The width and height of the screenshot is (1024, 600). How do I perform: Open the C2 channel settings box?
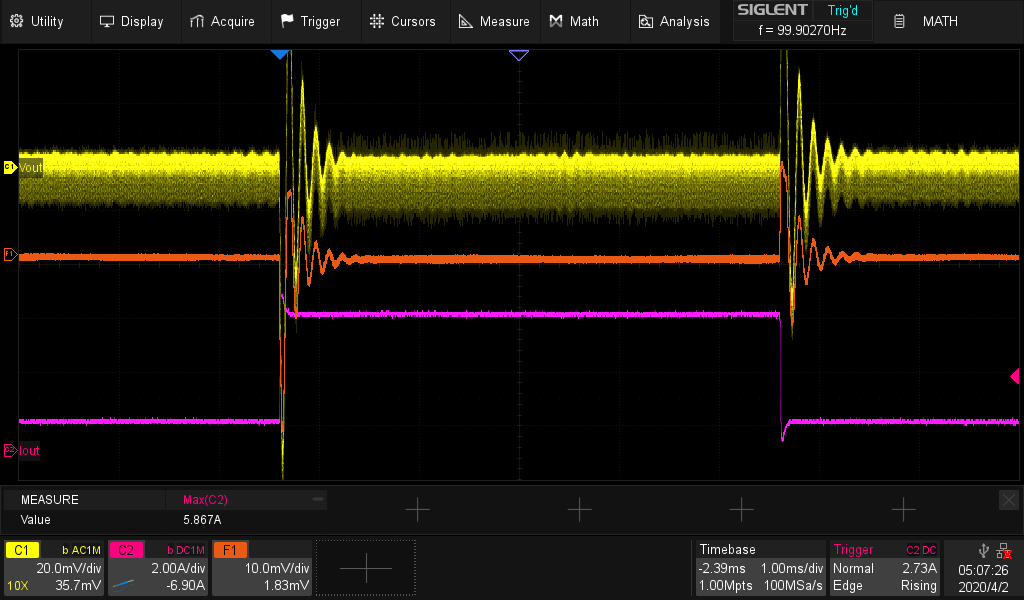point(157,568)
